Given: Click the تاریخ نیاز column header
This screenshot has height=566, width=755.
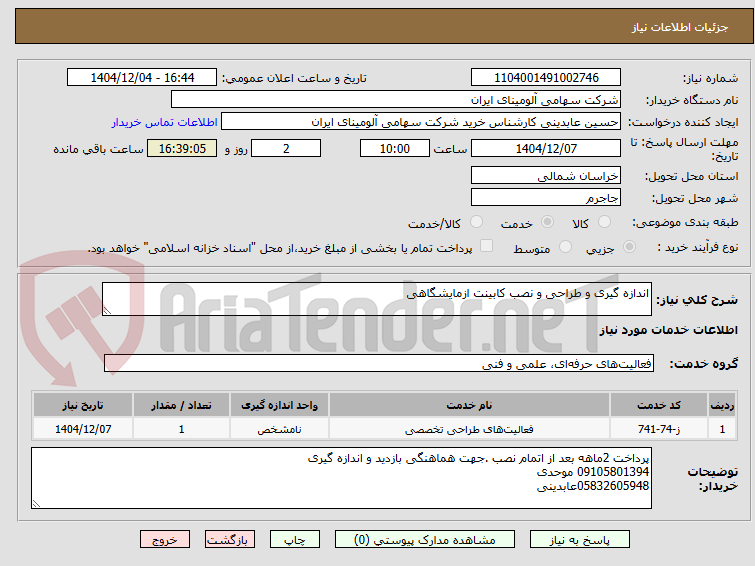Looking at the screenshot, I should click(x=83, y=405).
